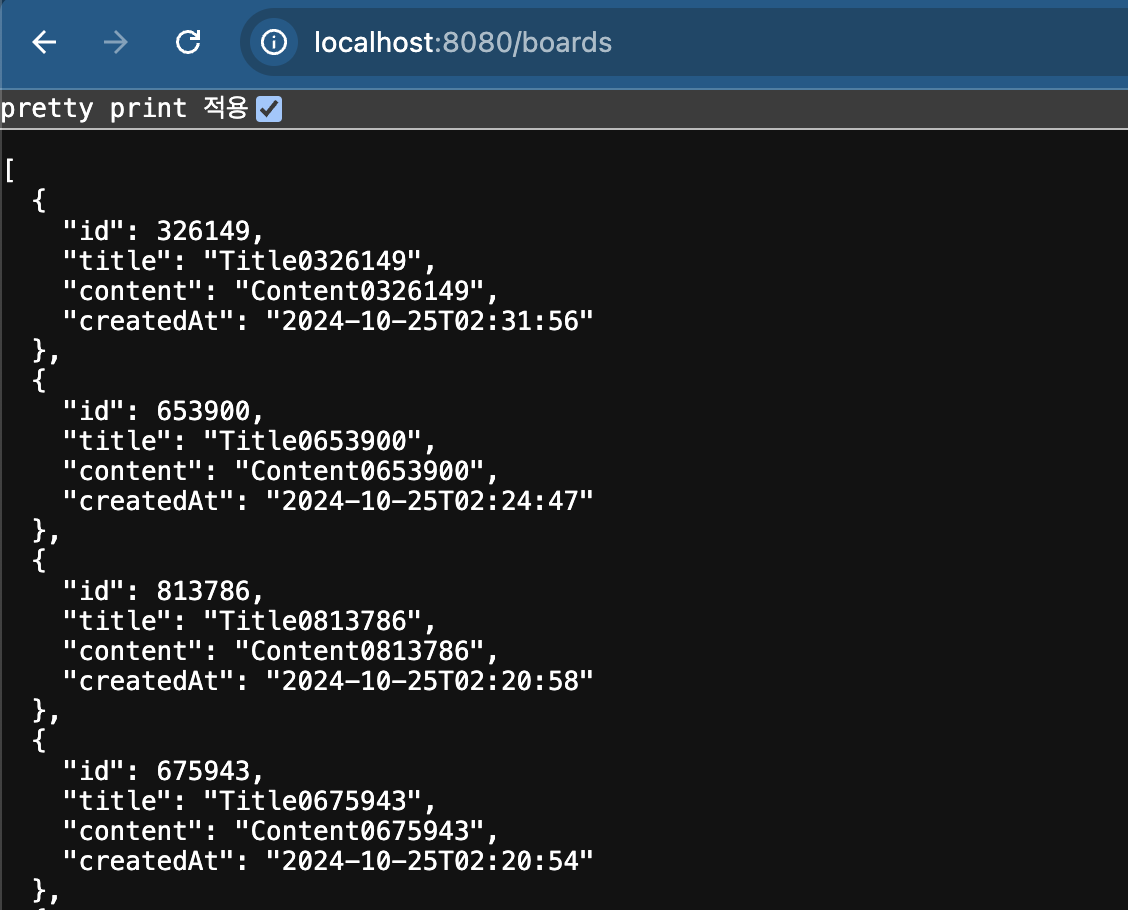
Task: Click the id value 675943
Action: point(203,771)
